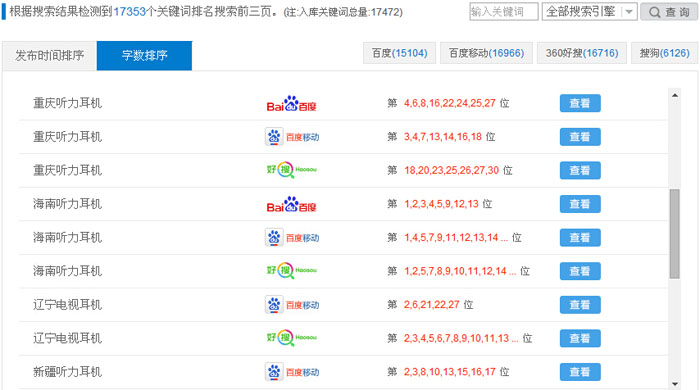Click the 输入关键词 input field
Viewport: 700px width, 390px height.
pos(504,12)
